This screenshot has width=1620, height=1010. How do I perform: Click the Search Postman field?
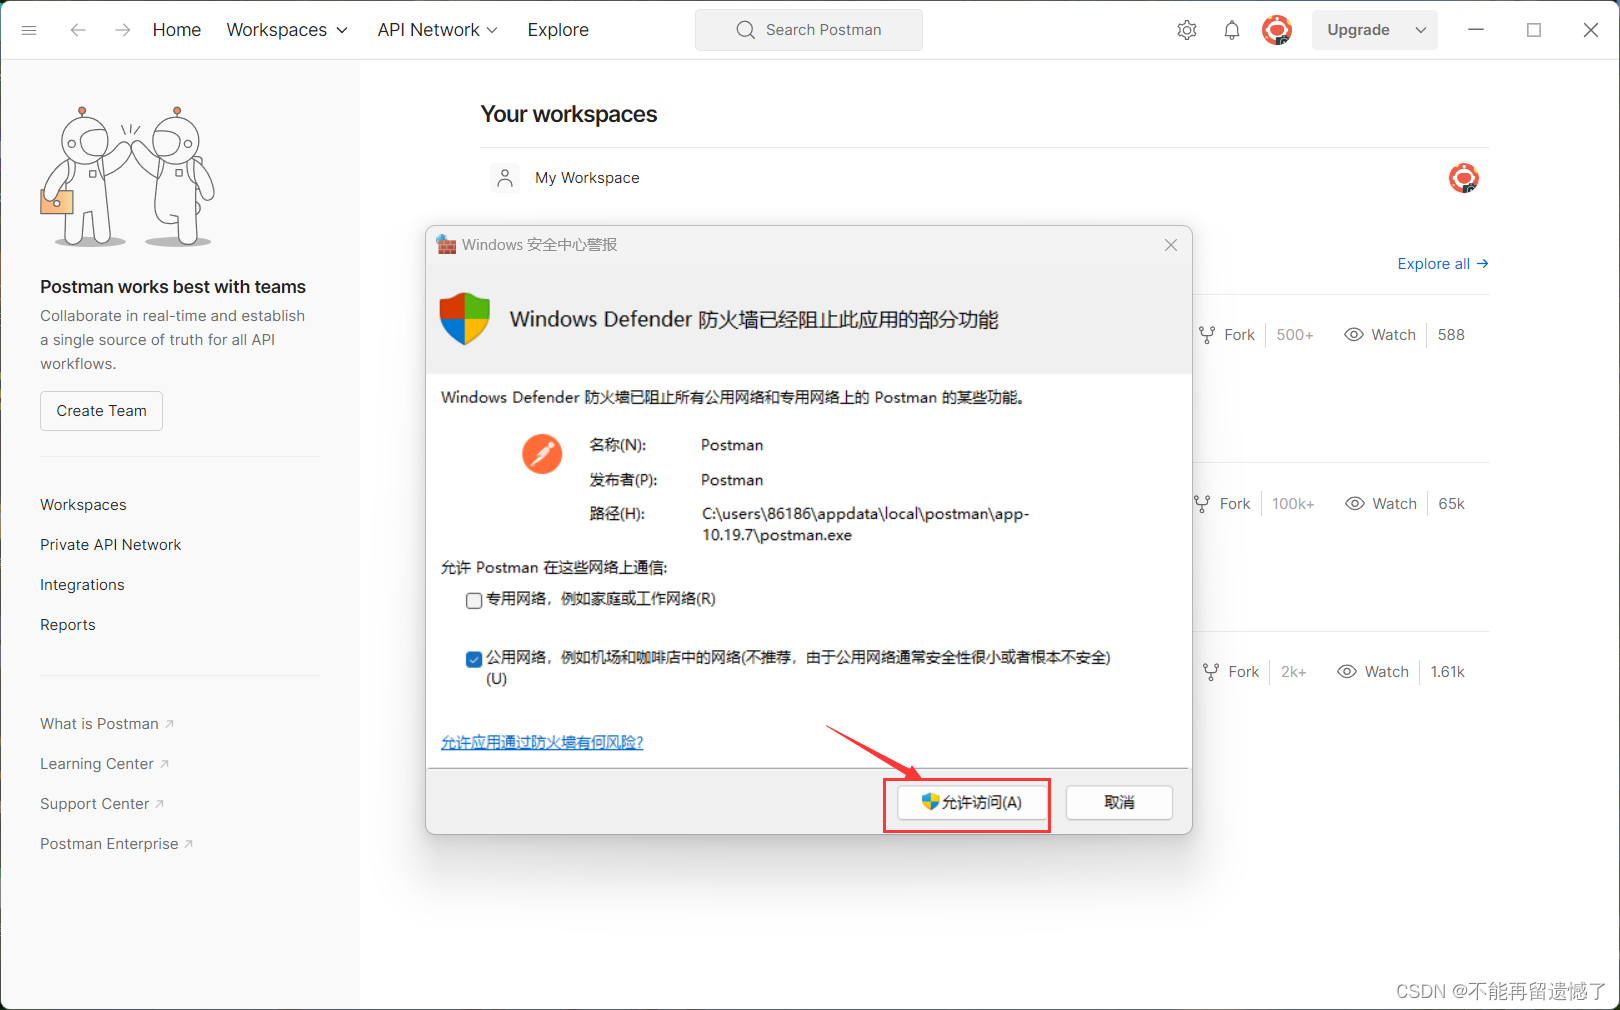coord(809,30)
